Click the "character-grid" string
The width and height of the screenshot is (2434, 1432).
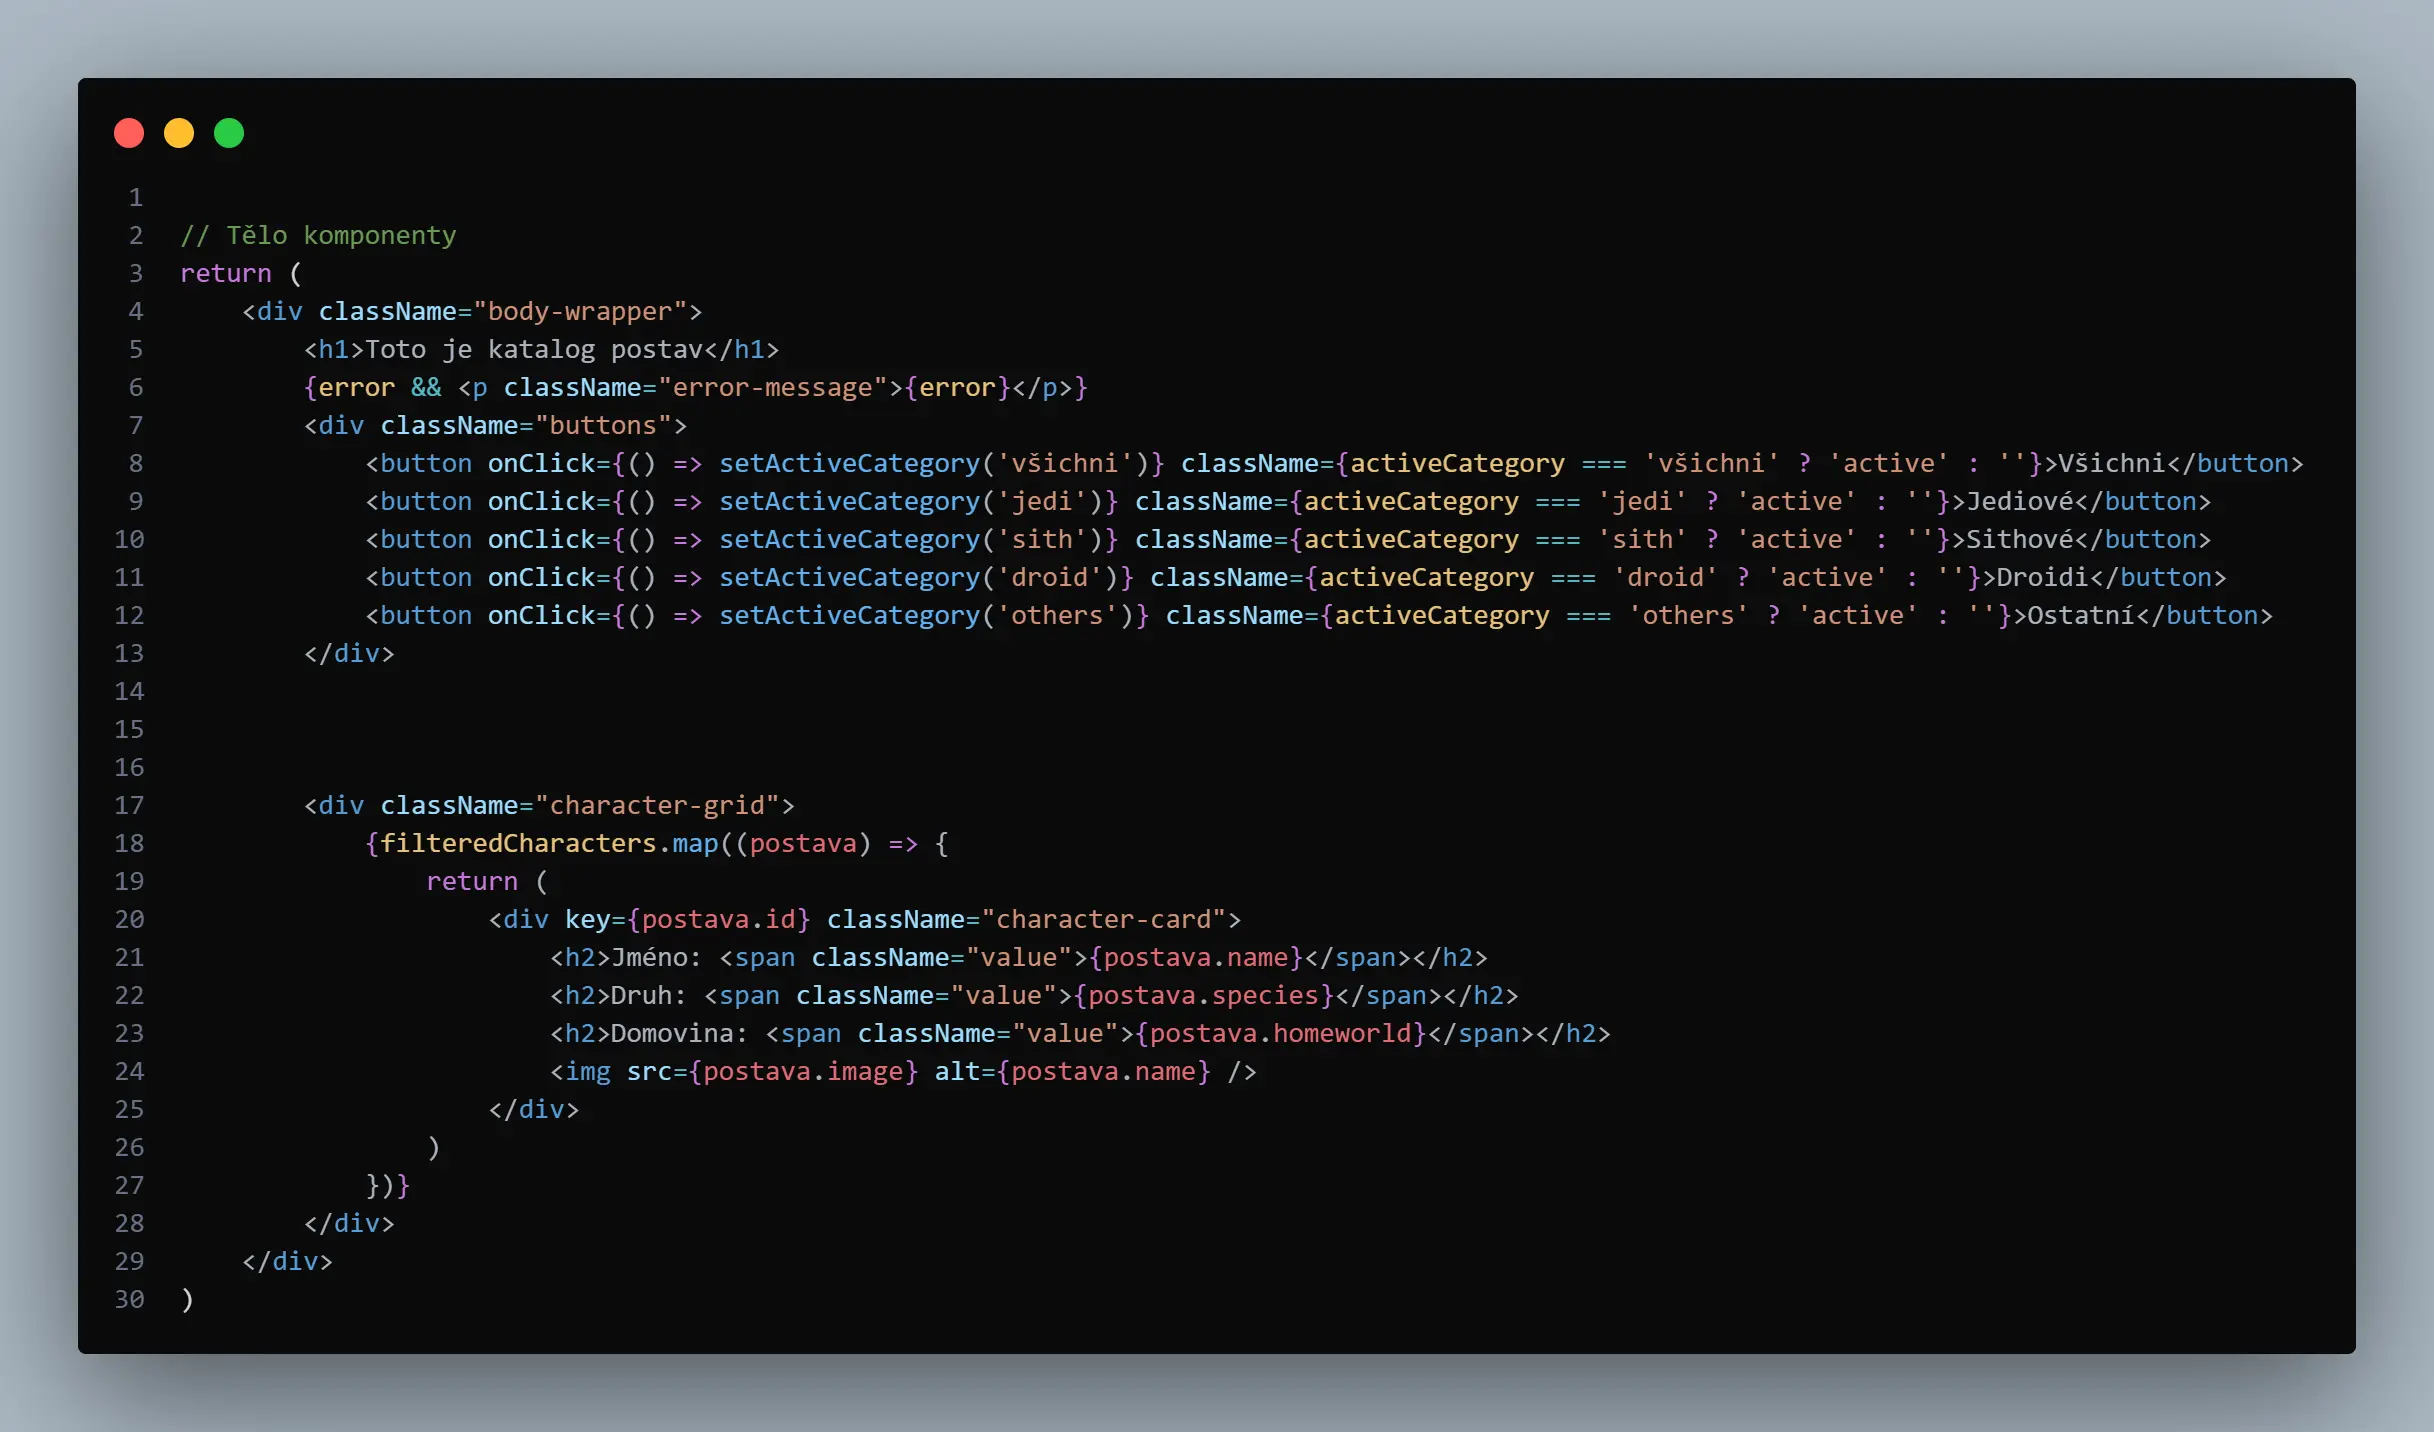pos(657,805)
